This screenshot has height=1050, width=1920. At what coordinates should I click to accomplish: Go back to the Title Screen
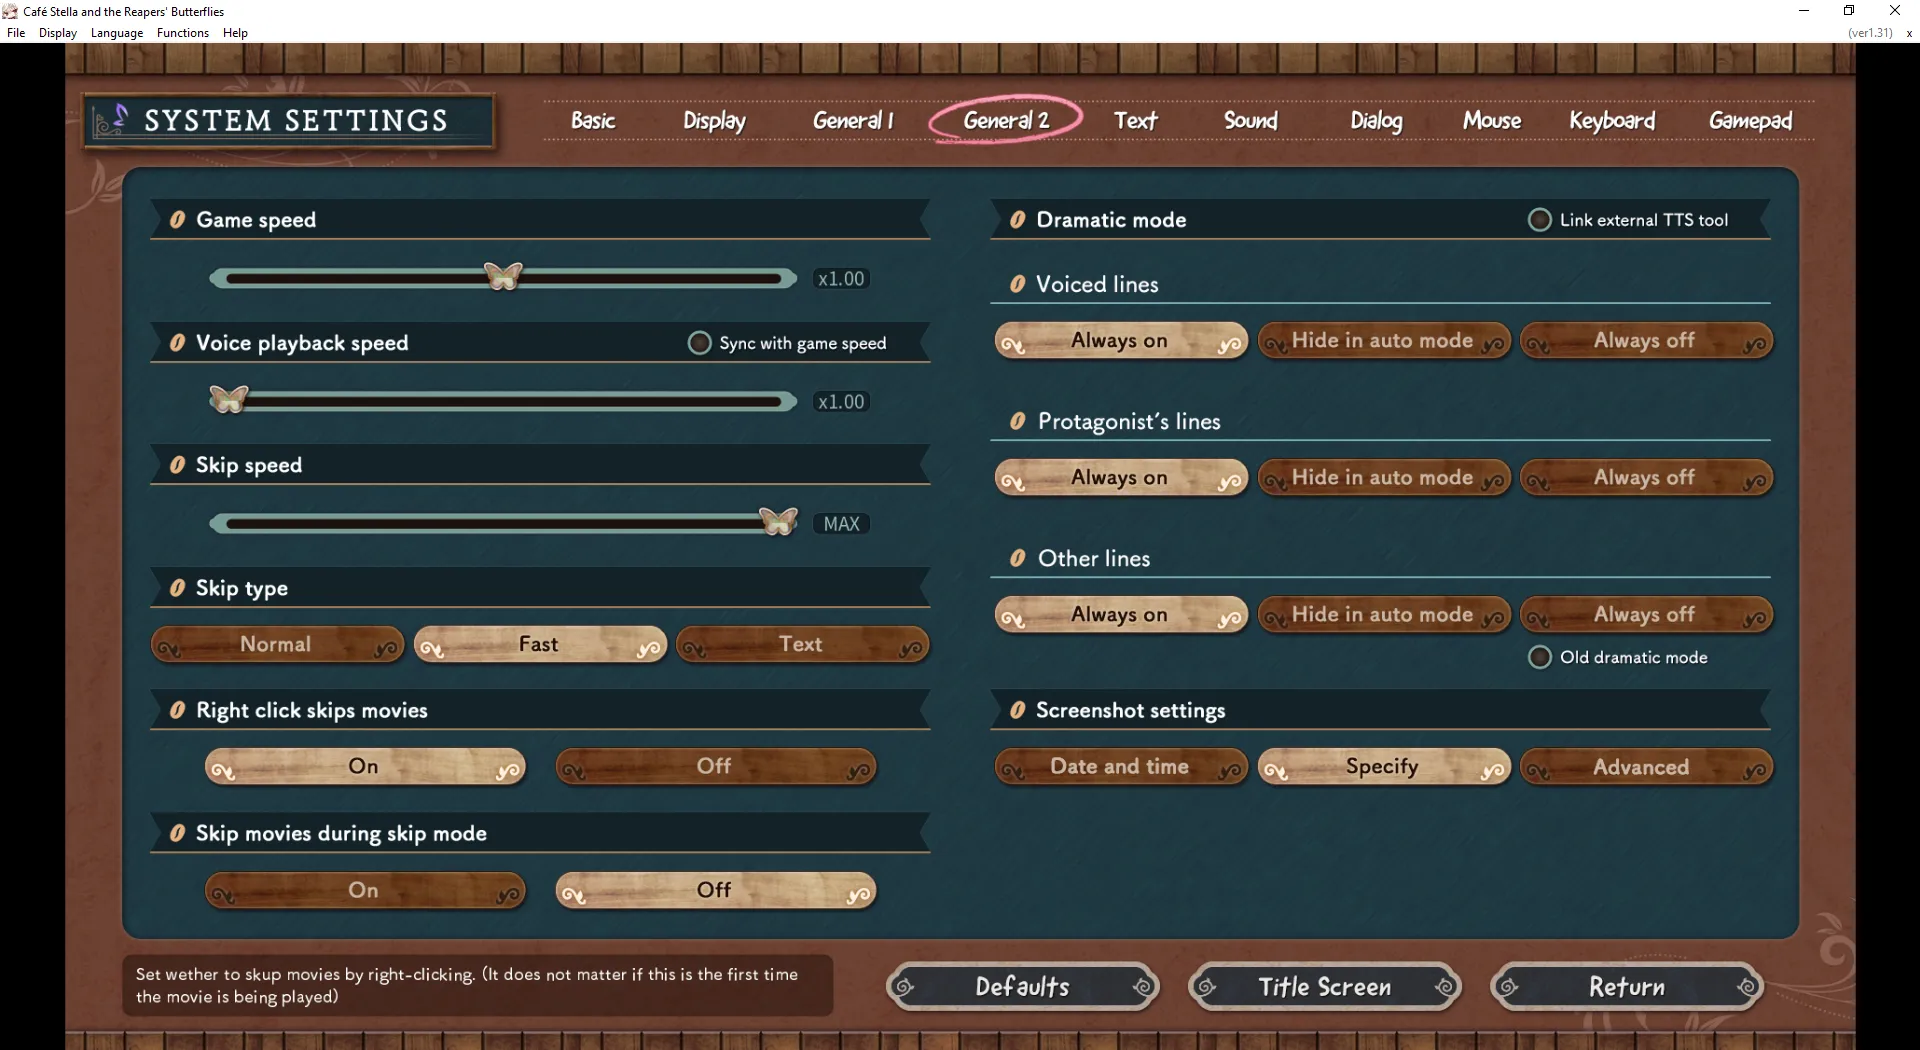tap(1324, 987)
